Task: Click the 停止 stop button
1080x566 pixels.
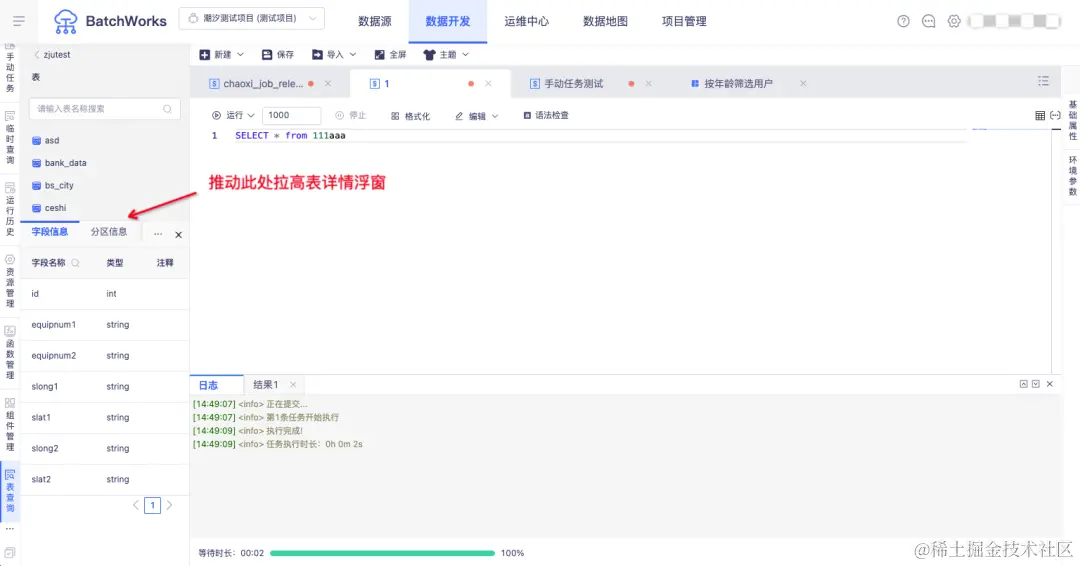Action: (351, 116)
